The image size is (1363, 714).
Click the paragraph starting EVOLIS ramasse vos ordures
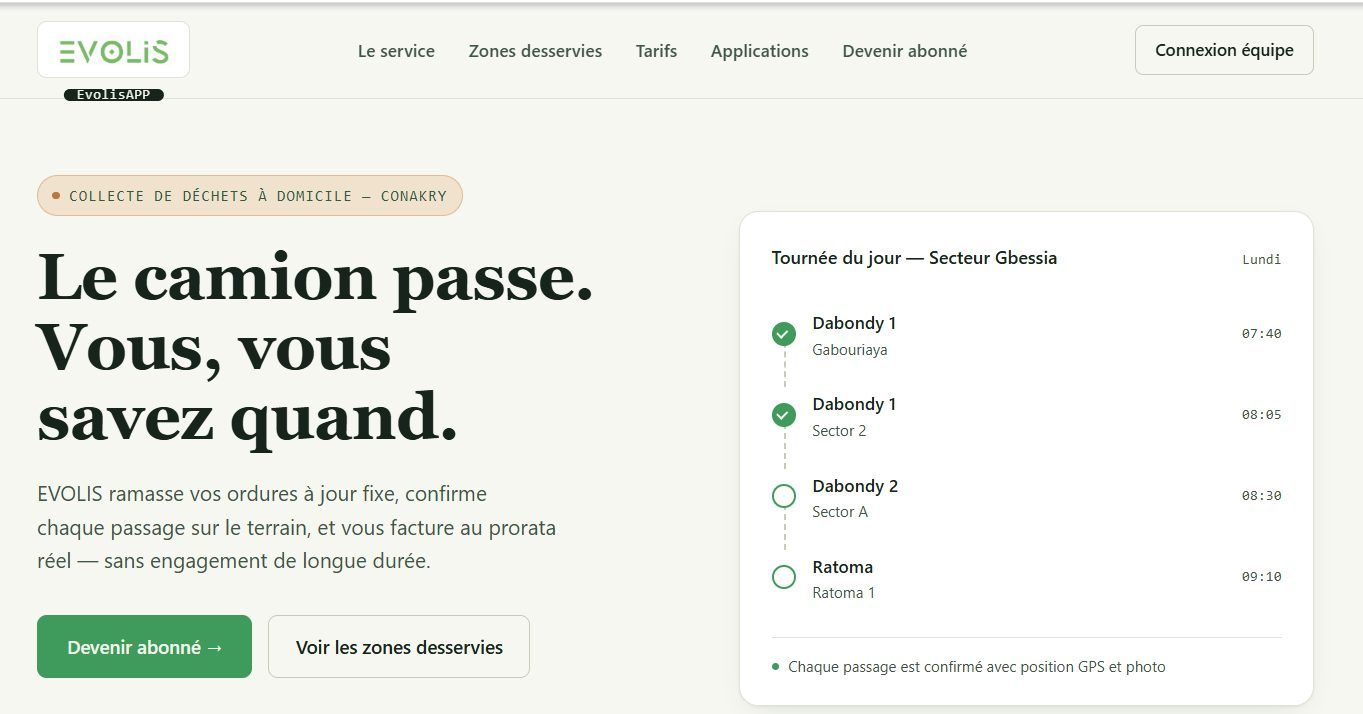(x=297, y=527)
